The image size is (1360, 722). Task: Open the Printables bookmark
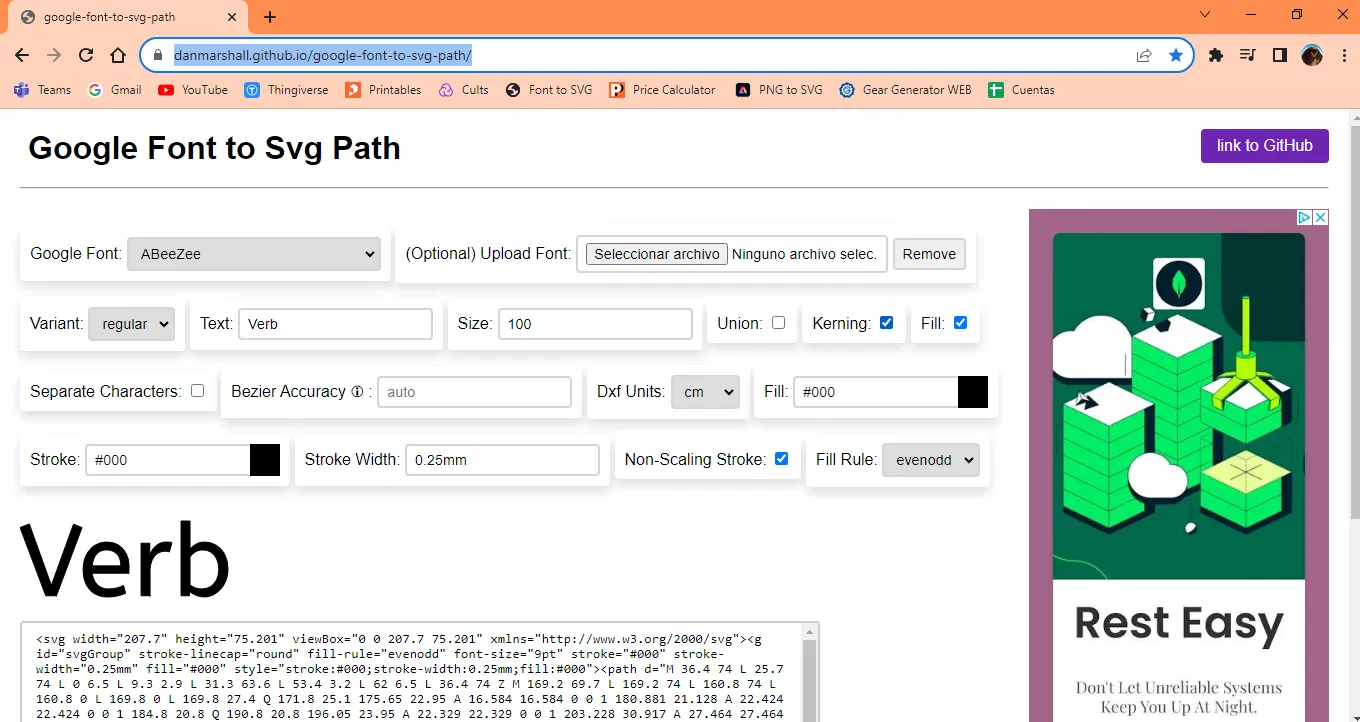384,90
